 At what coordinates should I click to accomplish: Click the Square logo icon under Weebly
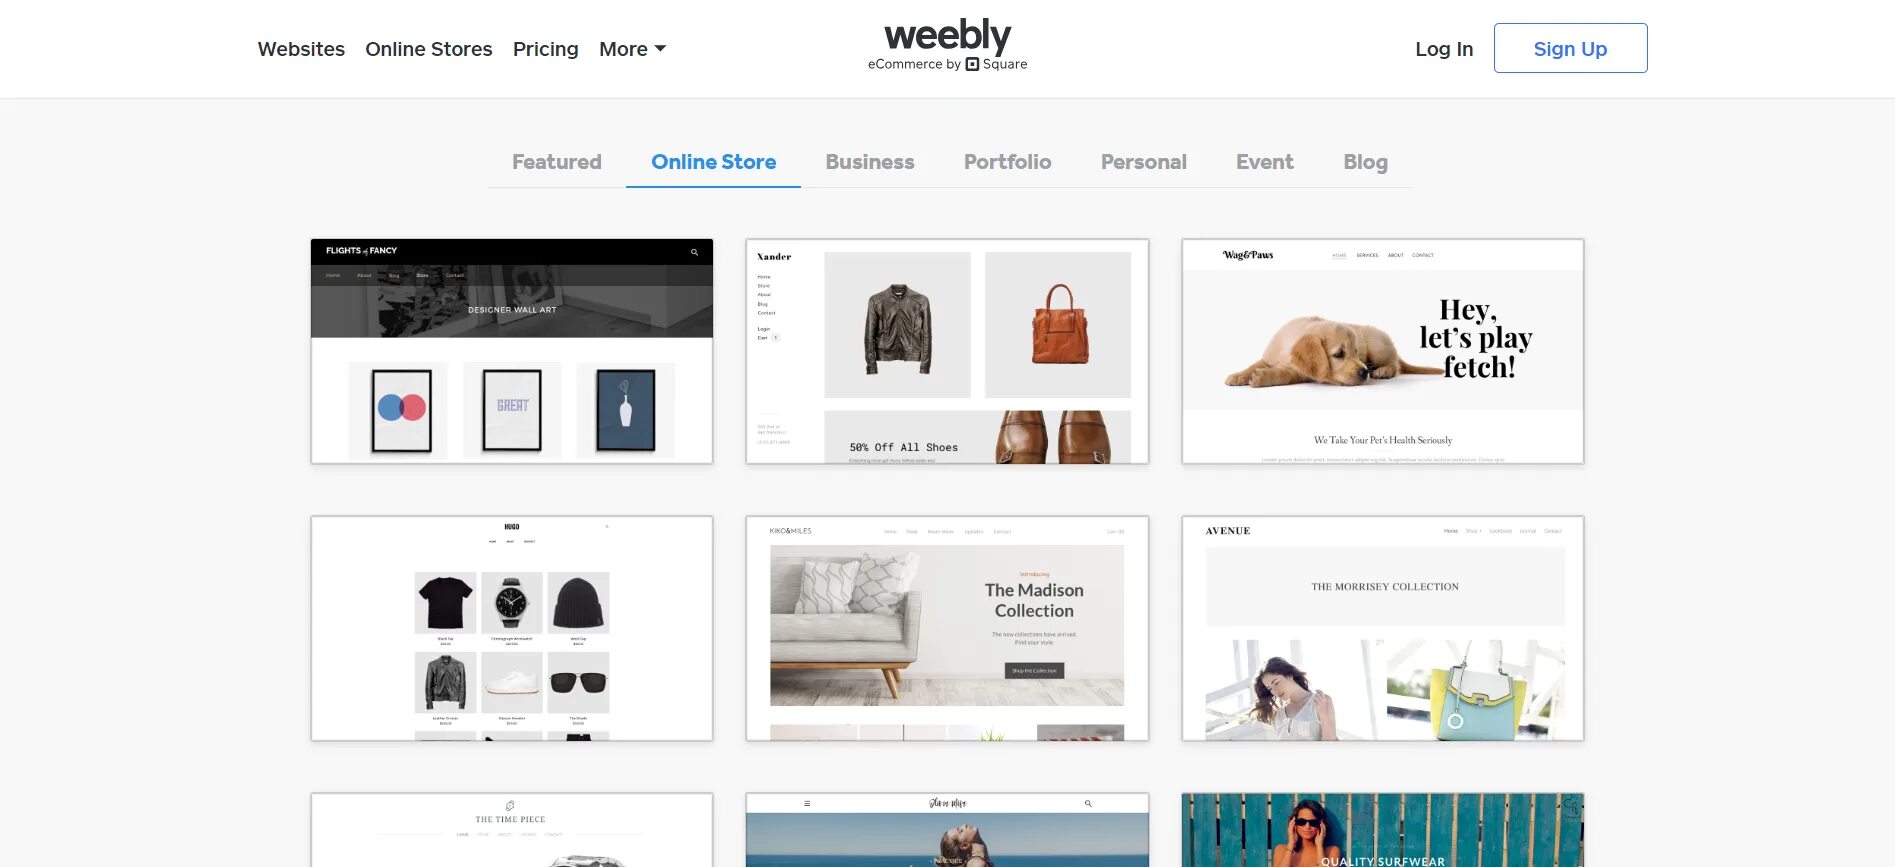(972, 64)
